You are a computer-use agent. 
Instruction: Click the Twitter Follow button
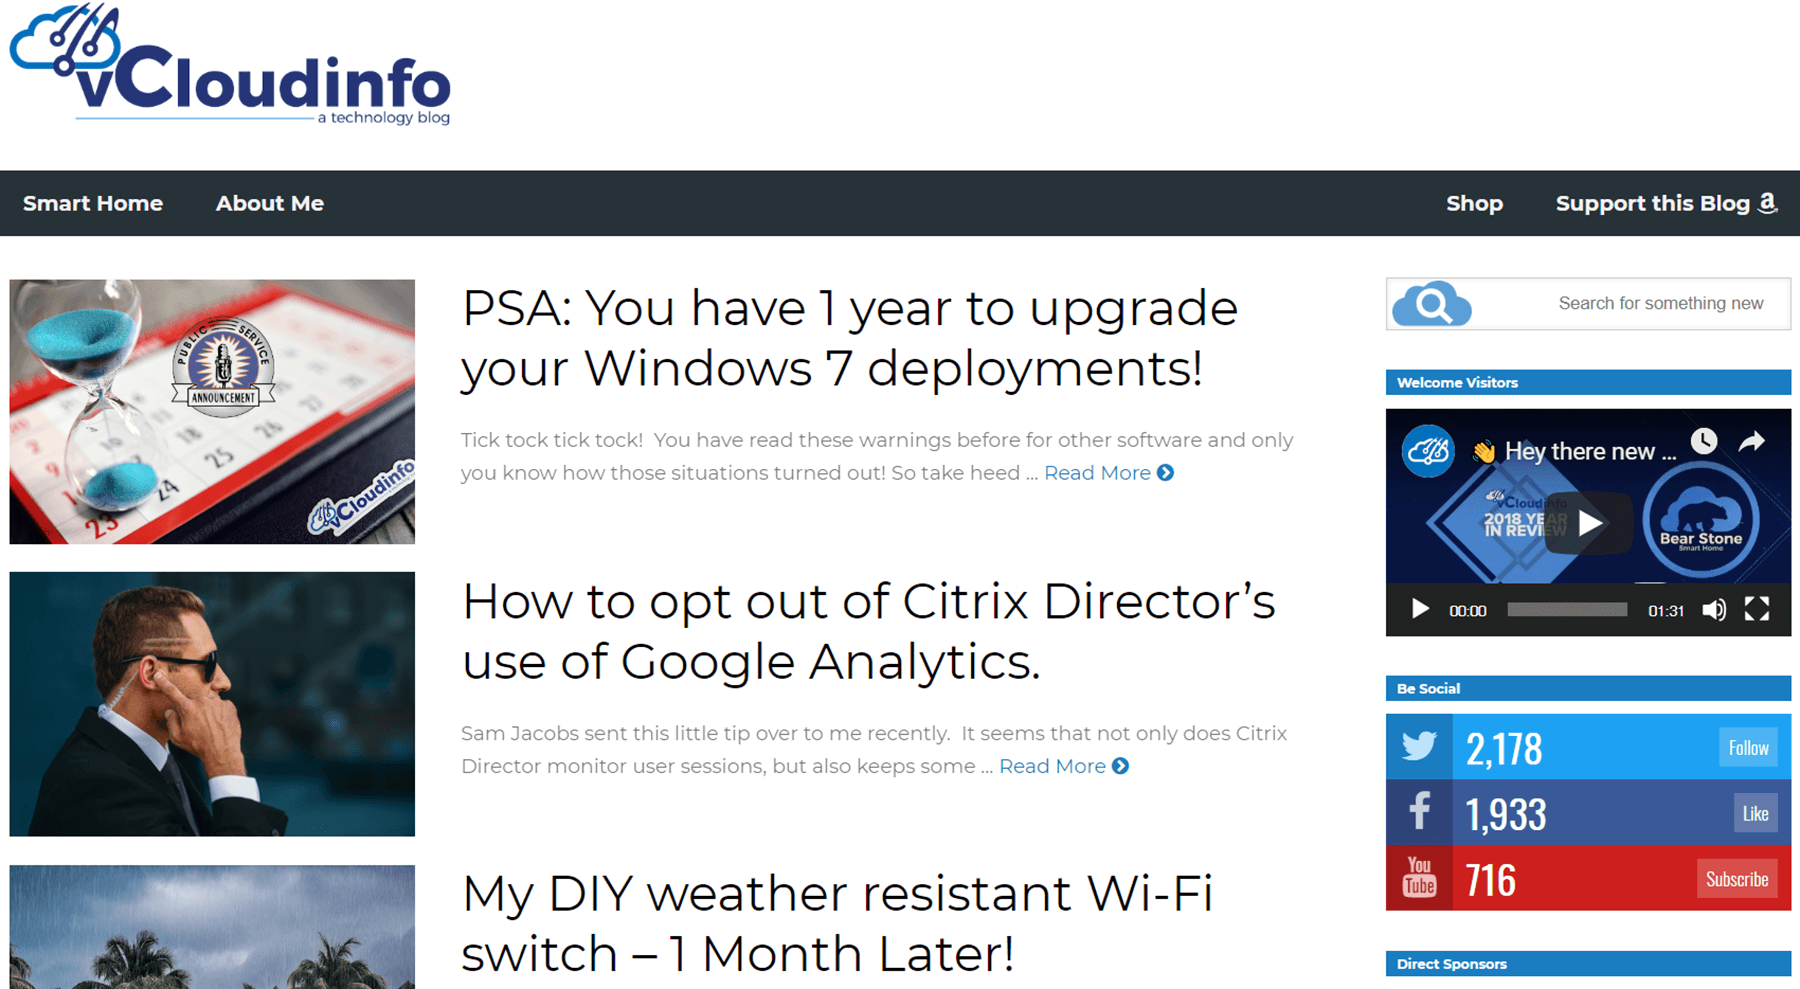click(x=1748, y=747)
